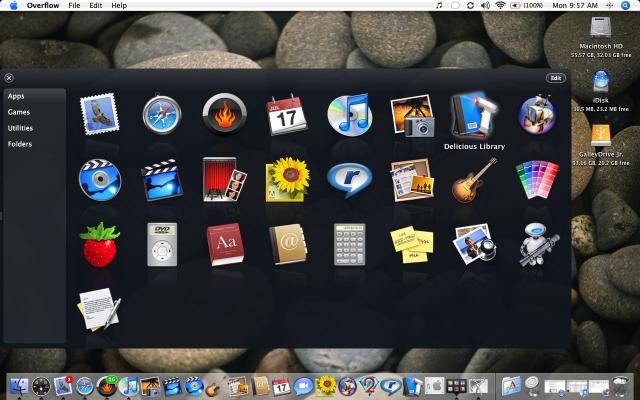Open the Dictionary book icon

[x=223, y=244]
